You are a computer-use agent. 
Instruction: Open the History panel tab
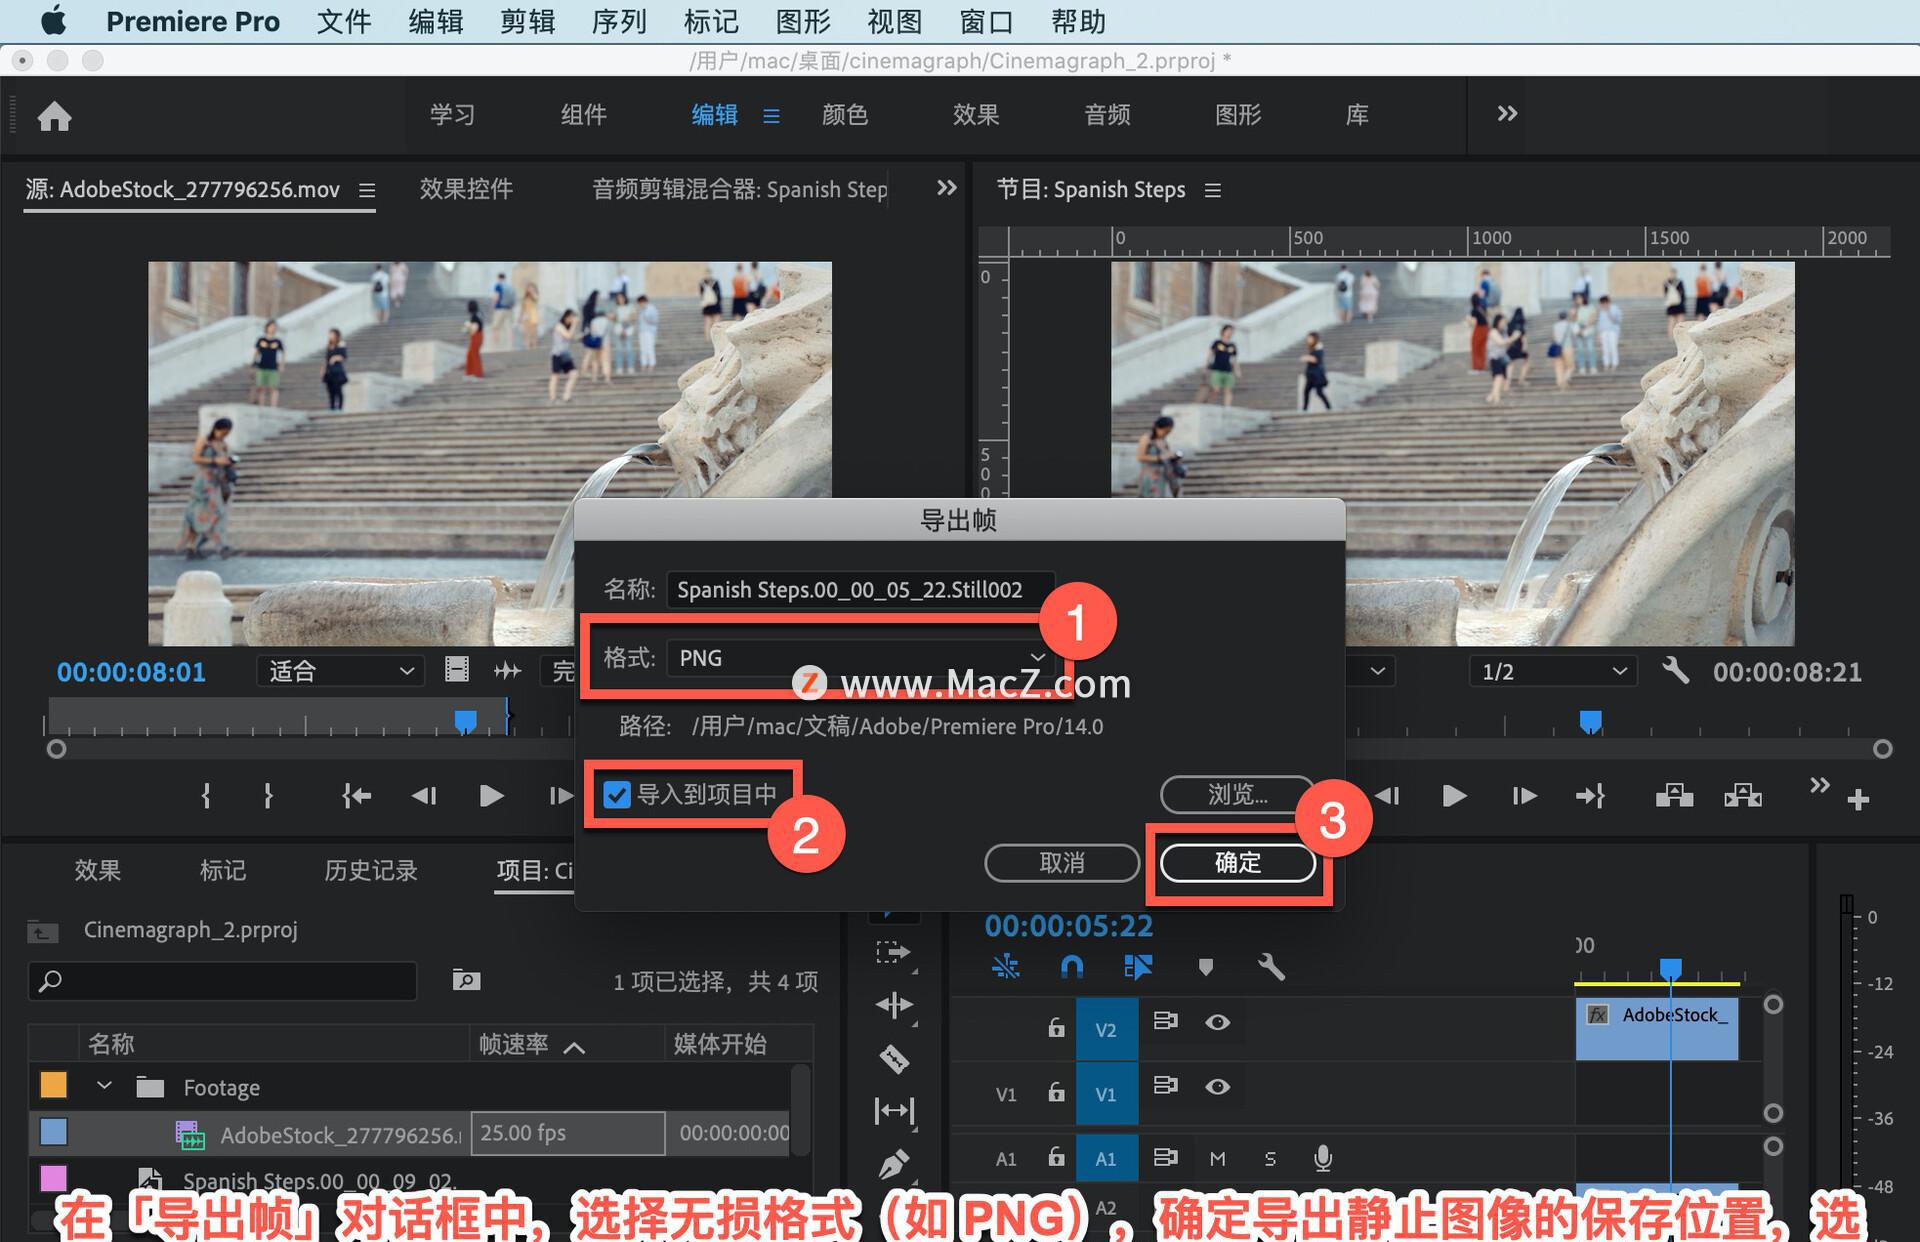coord(370,870)
